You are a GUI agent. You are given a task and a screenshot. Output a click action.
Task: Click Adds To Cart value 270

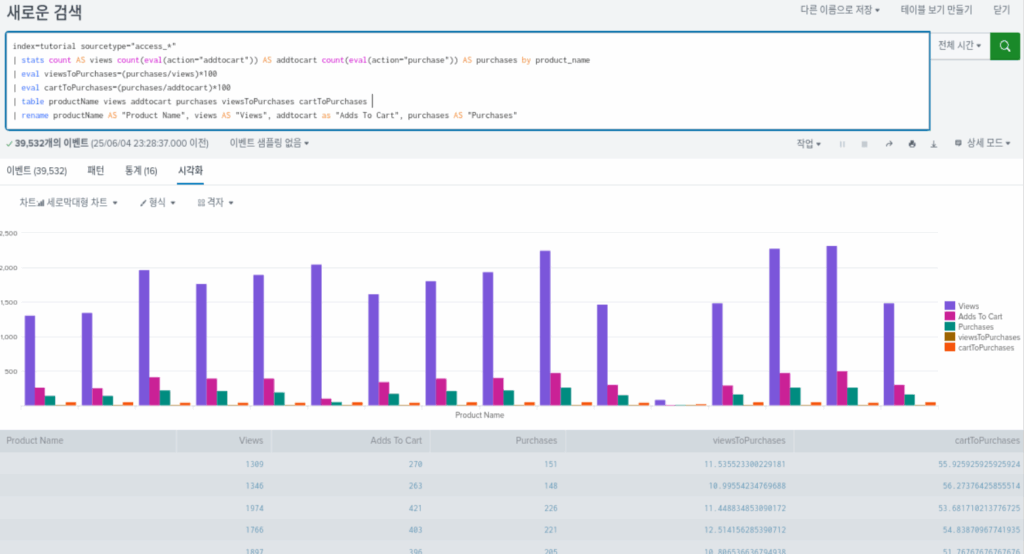coord(415,464)
